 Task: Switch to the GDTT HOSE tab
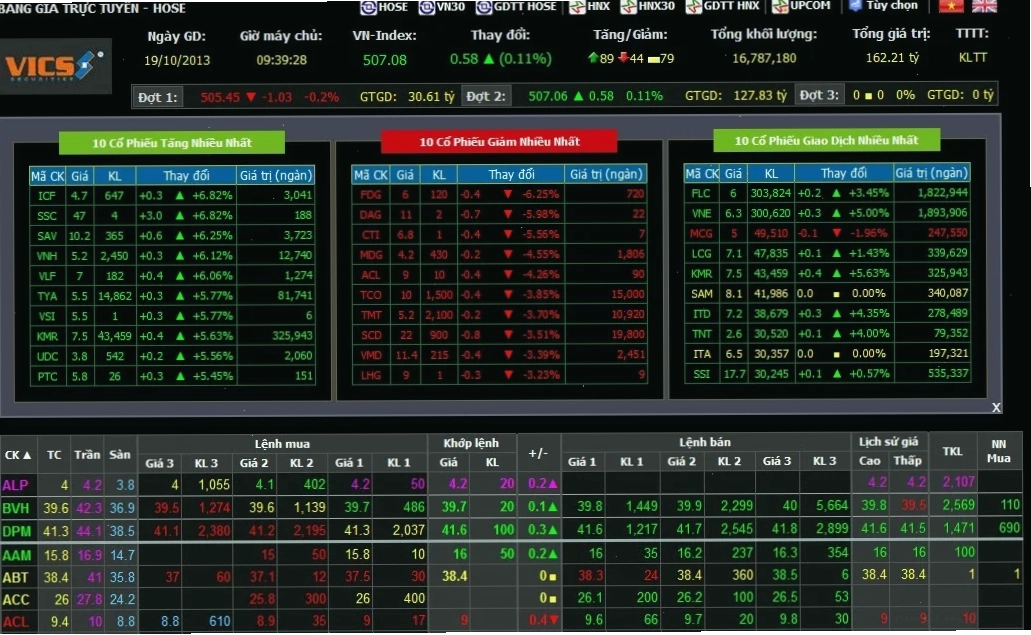click(x=517, y=7)
